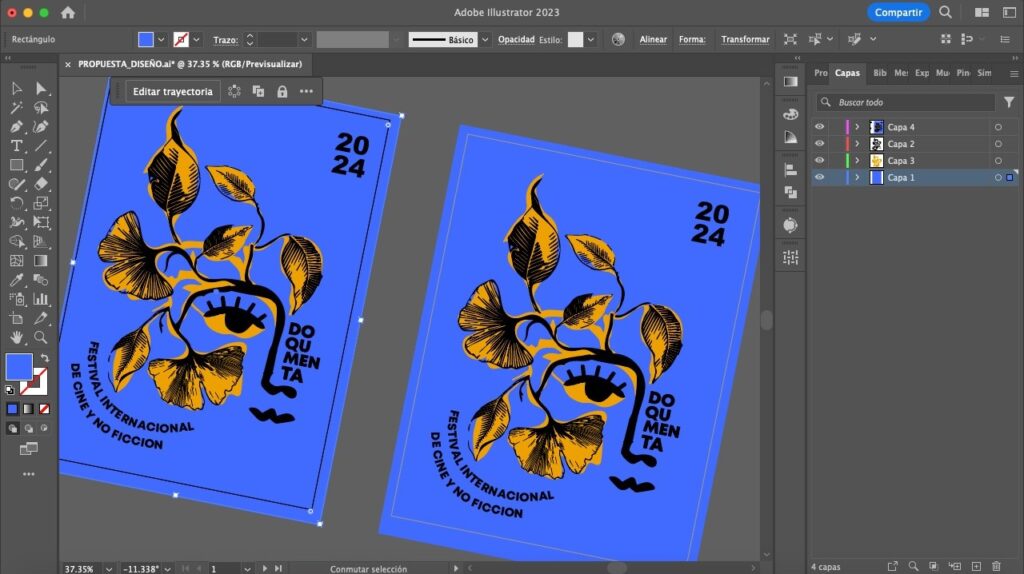Select the Type tool
The image size is (1024, 574).
pyautogui.click(x=17, y=146)
